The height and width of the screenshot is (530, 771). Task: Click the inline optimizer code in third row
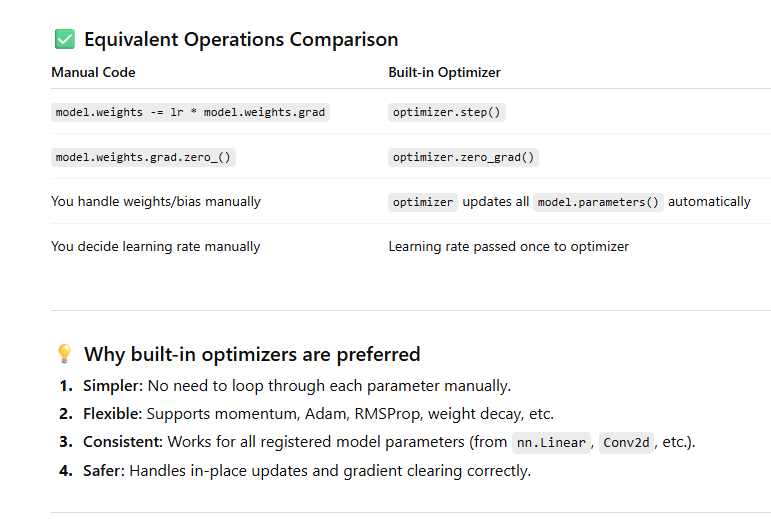423,202
